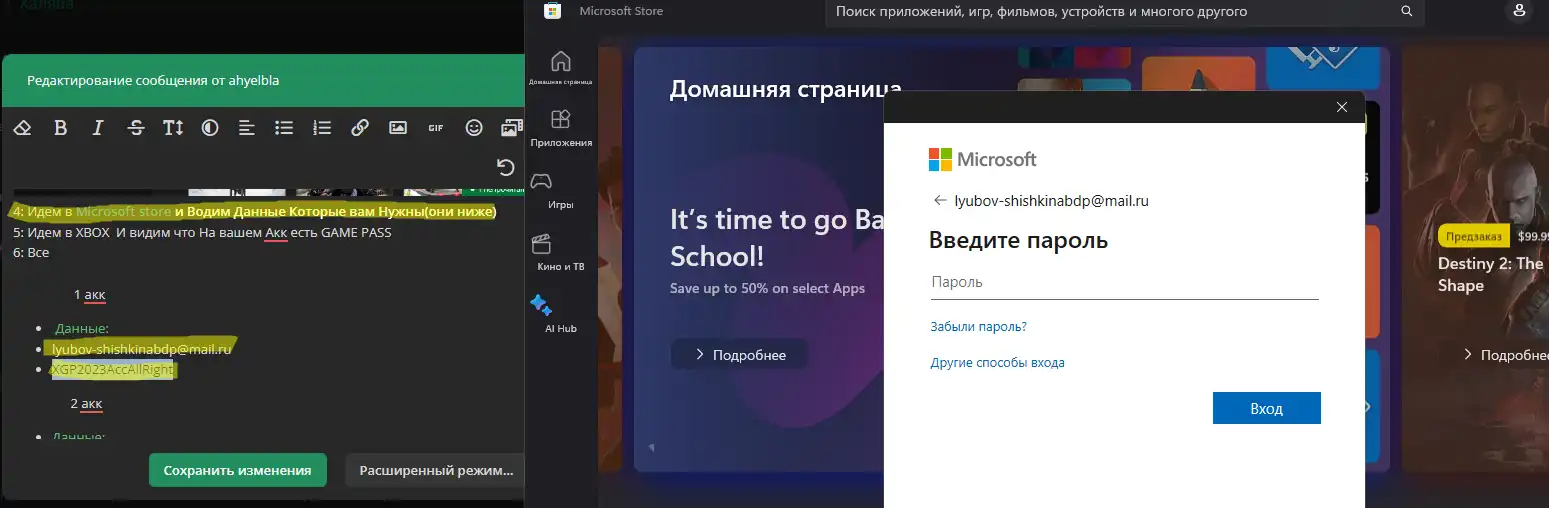
Task: Open Подробнее on the Back to School banner
Action: (739, 355)
